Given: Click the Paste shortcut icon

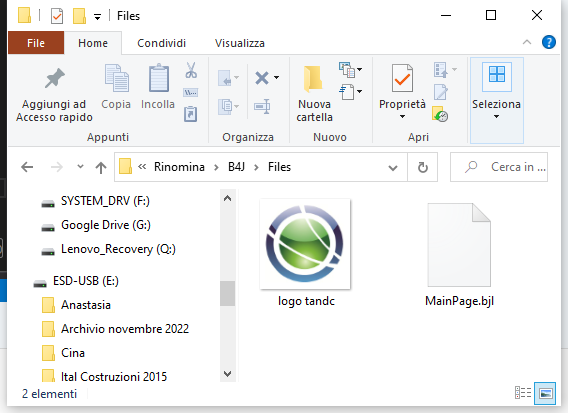Looking at the screenshot, I should coord(191,114).
